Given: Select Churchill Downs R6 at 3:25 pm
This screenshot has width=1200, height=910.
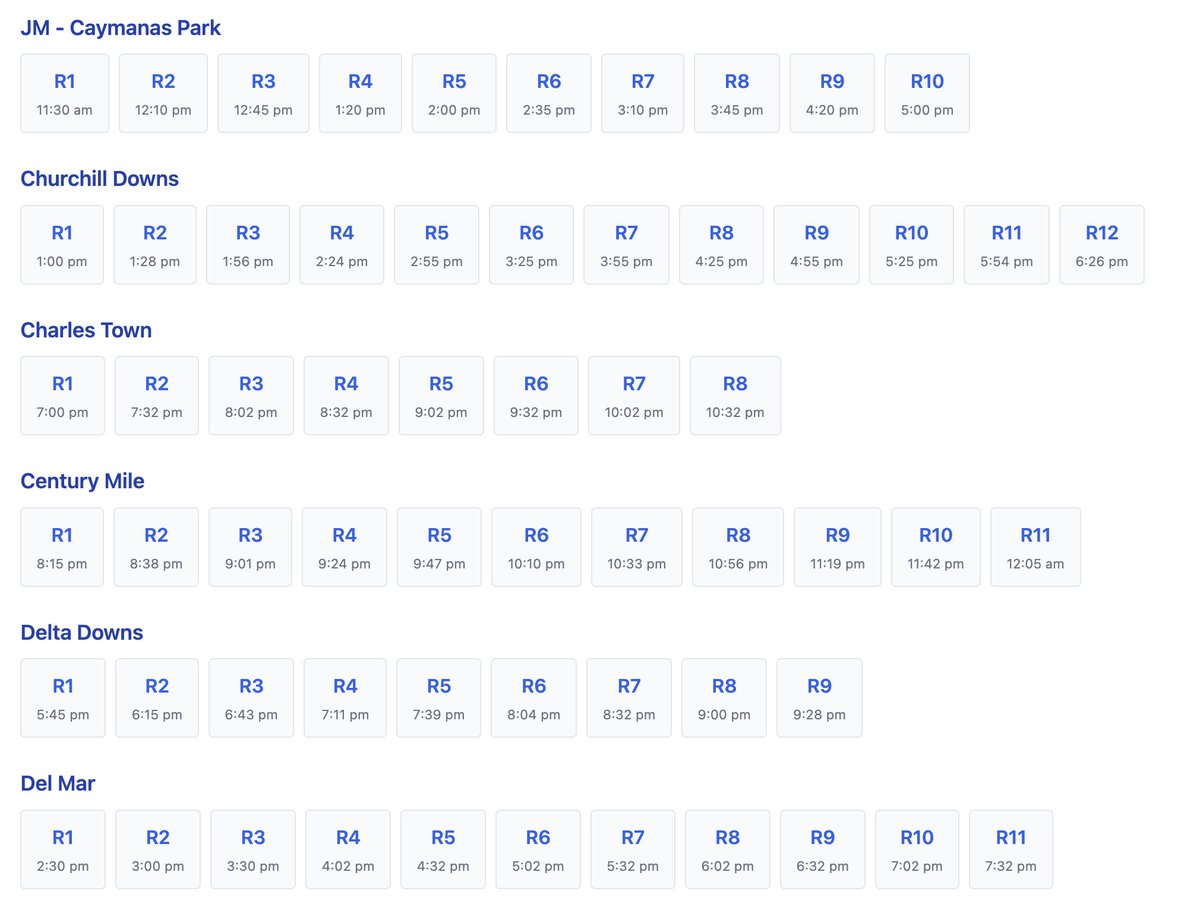Looking at the screenshot, I should 532,245.
